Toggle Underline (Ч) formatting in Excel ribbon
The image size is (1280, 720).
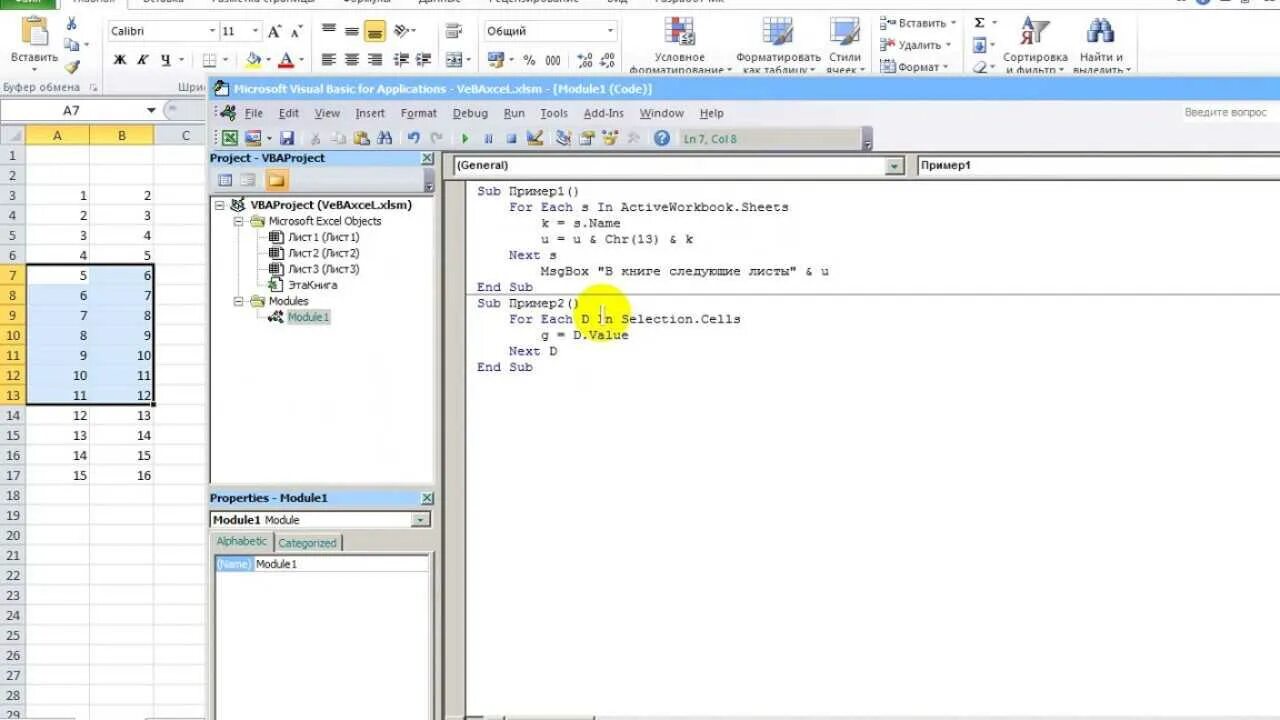click(x=166, y=60)
